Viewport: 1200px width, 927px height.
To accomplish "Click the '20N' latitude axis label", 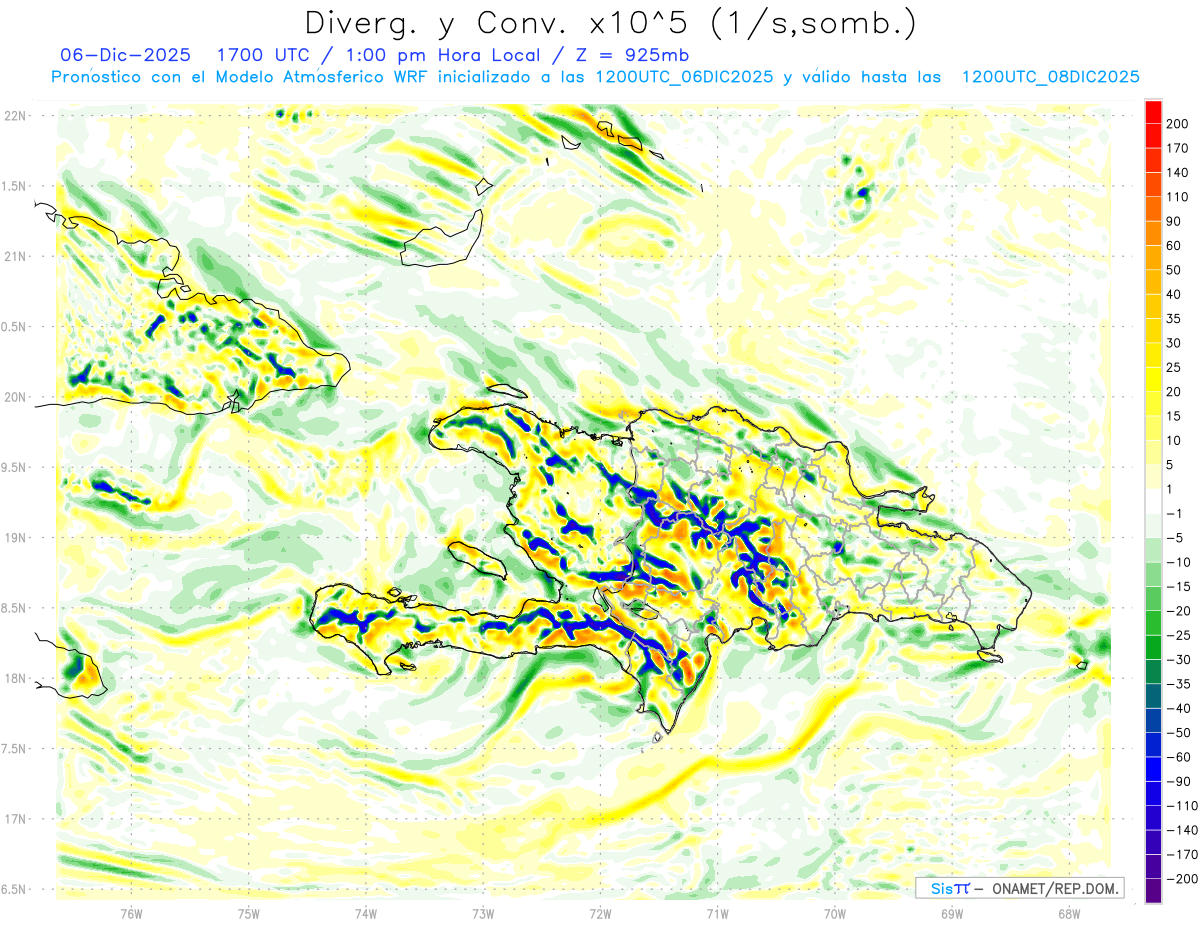I will [x=14, y=397].
